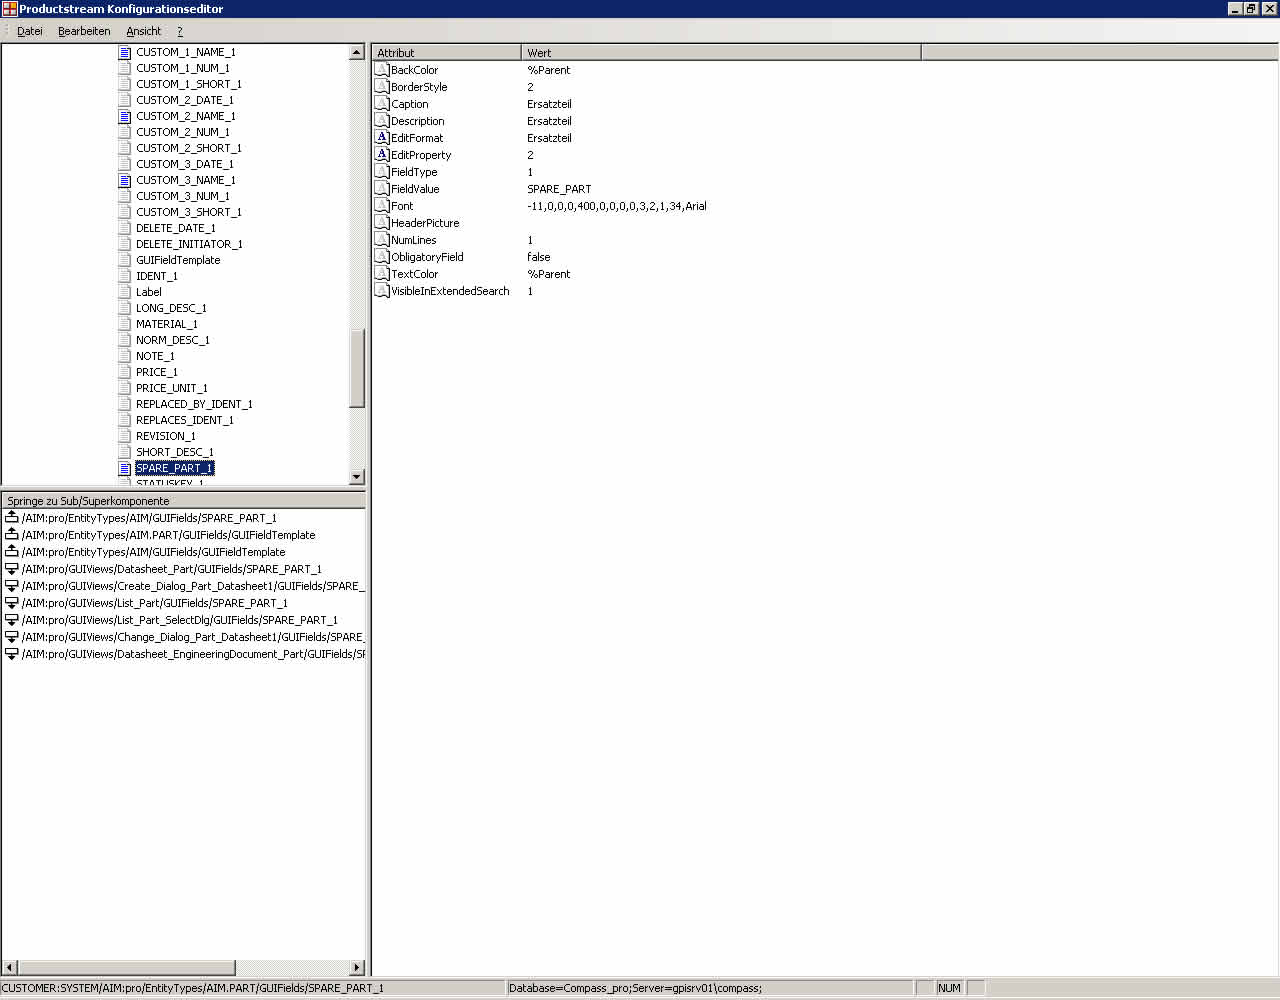Open the Ansicht menu
This screenshot has height=1000, width=1280.
coord(143,31)
